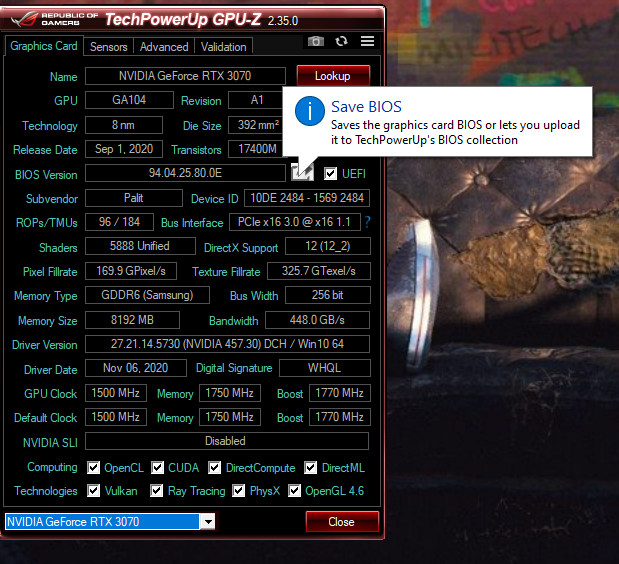
Task: Click the Lookup button
Action: coord(333,76)
